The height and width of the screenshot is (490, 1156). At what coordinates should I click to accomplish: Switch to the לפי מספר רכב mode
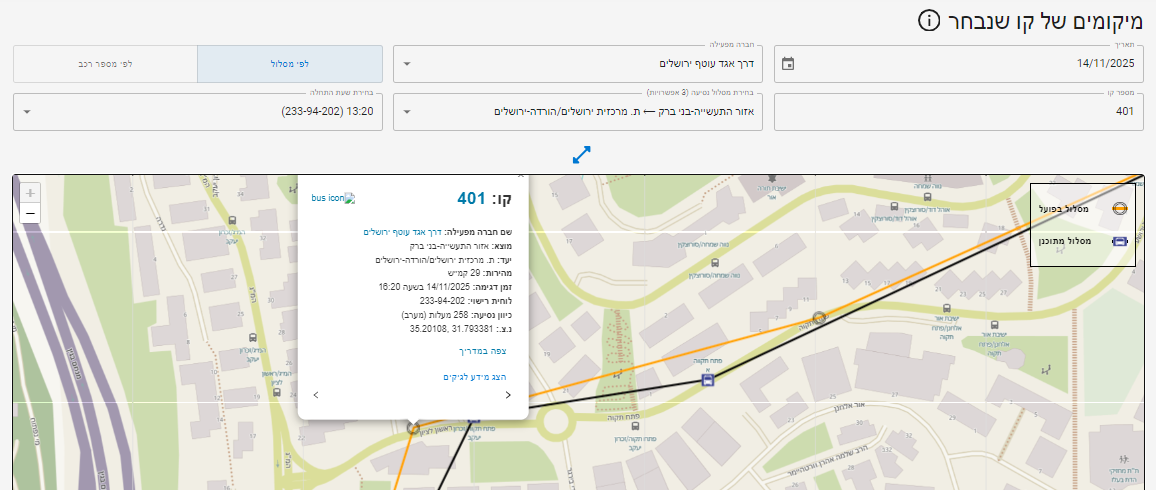tap(105, 64)
